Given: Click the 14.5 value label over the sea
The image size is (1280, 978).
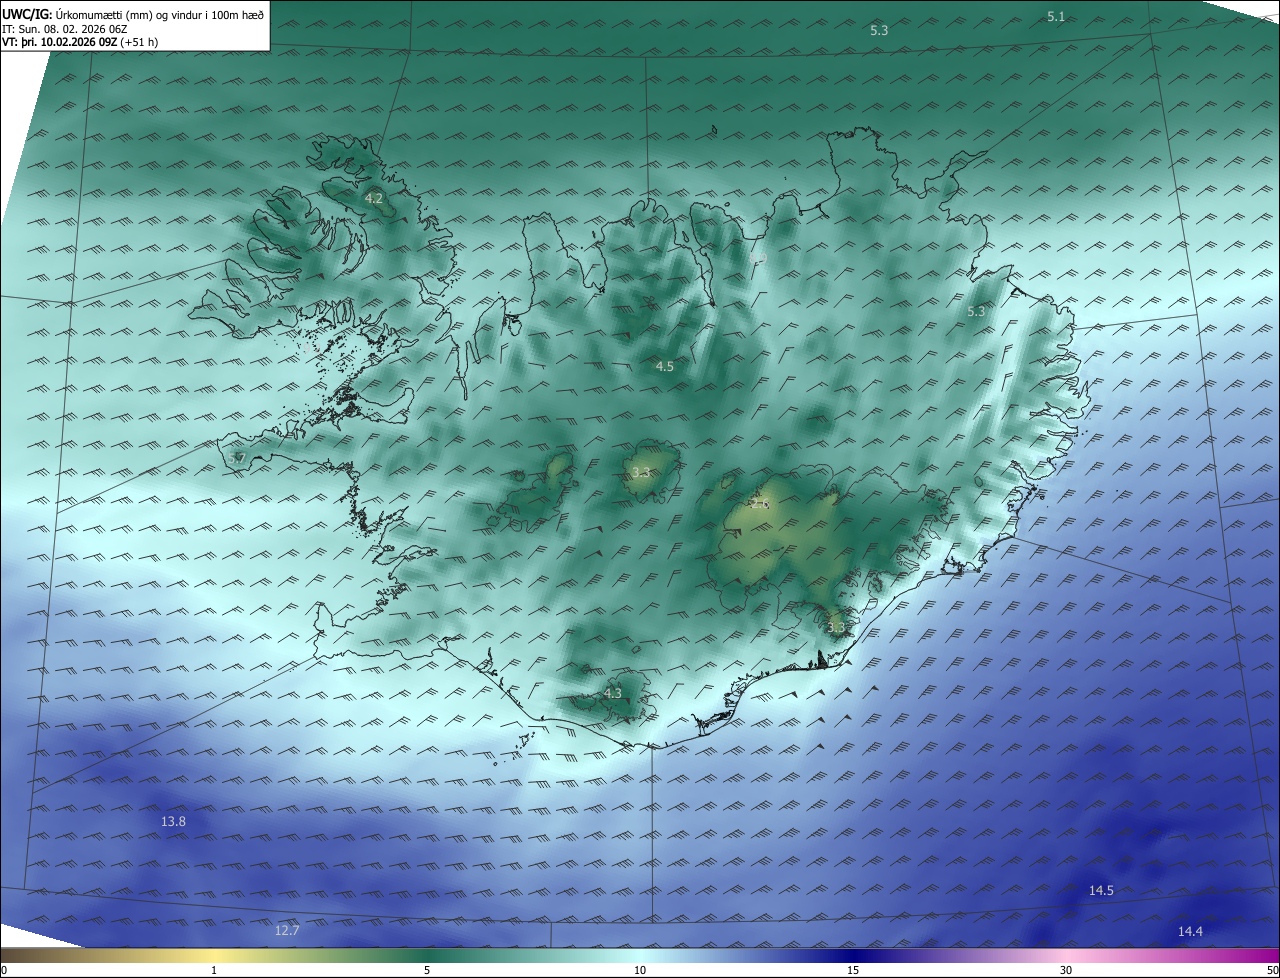Looking at the screenshot, I should [1101, 890].
